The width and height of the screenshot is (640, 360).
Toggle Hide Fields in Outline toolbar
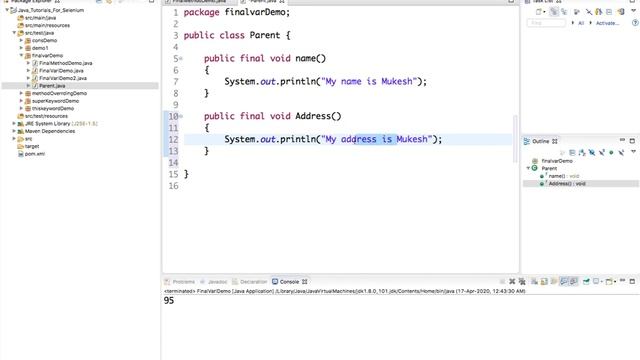click(x=592, y=153)
